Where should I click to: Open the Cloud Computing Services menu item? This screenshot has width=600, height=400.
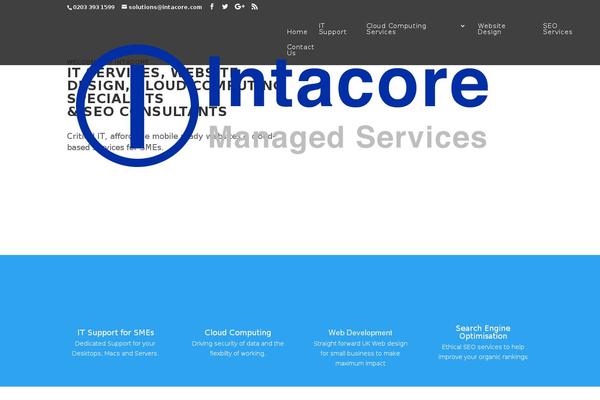click(396, 29)
